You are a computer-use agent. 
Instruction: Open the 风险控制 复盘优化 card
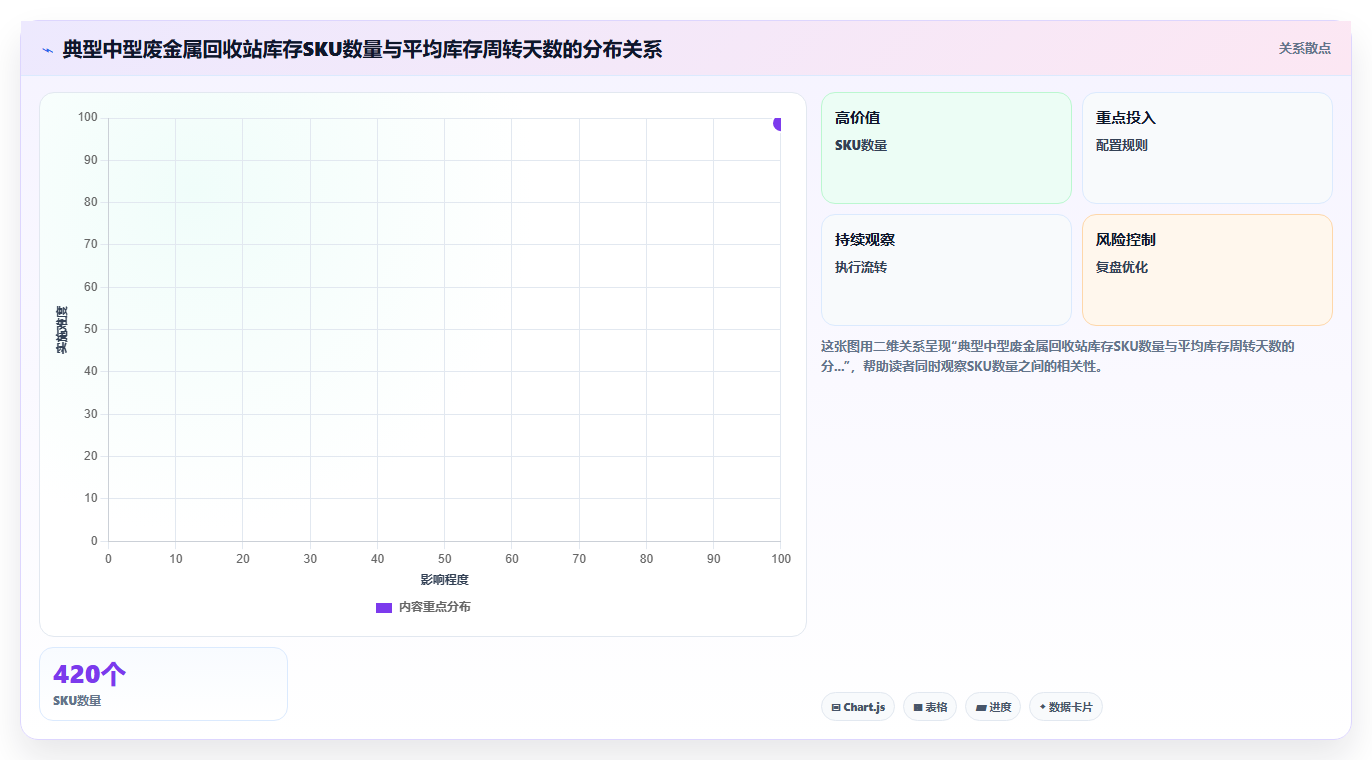[x=1207, y=270]
